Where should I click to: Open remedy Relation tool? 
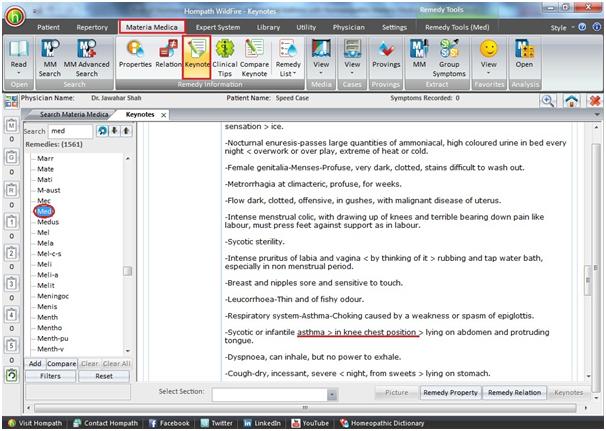[168, 54]
